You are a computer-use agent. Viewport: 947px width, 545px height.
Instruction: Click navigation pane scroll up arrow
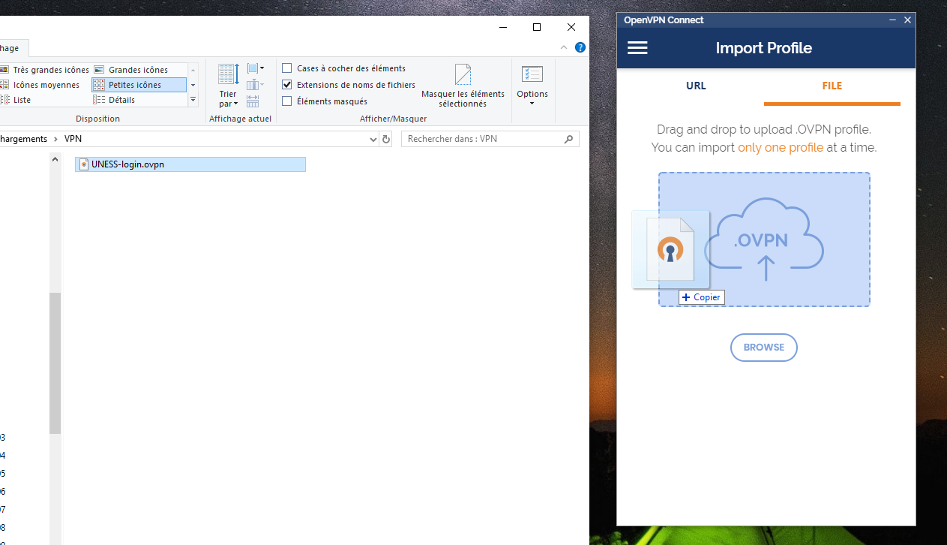point(55,160)
